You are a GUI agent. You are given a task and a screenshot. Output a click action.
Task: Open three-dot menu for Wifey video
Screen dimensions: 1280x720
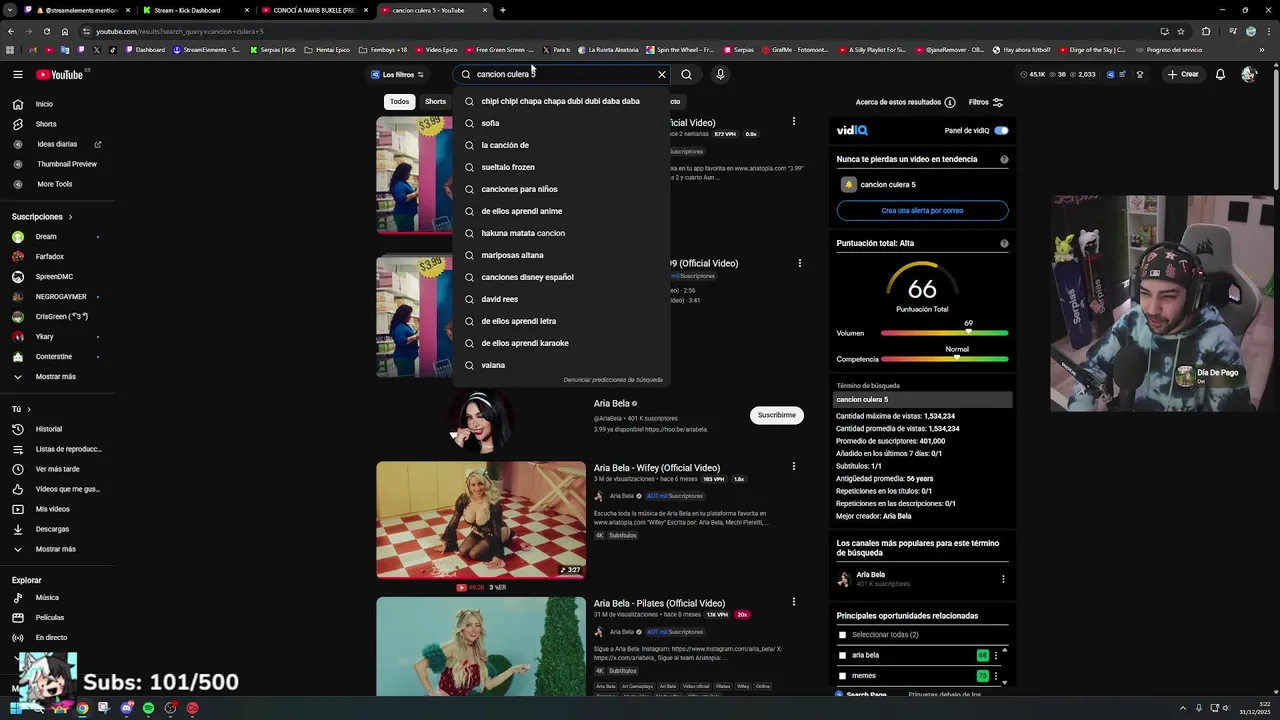(x=794, y=466)
